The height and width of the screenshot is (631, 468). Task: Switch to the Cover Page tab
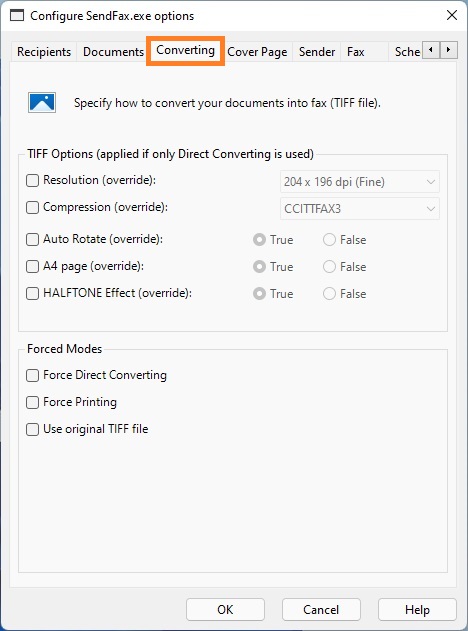pyautogui.click(x=257, y=52)
